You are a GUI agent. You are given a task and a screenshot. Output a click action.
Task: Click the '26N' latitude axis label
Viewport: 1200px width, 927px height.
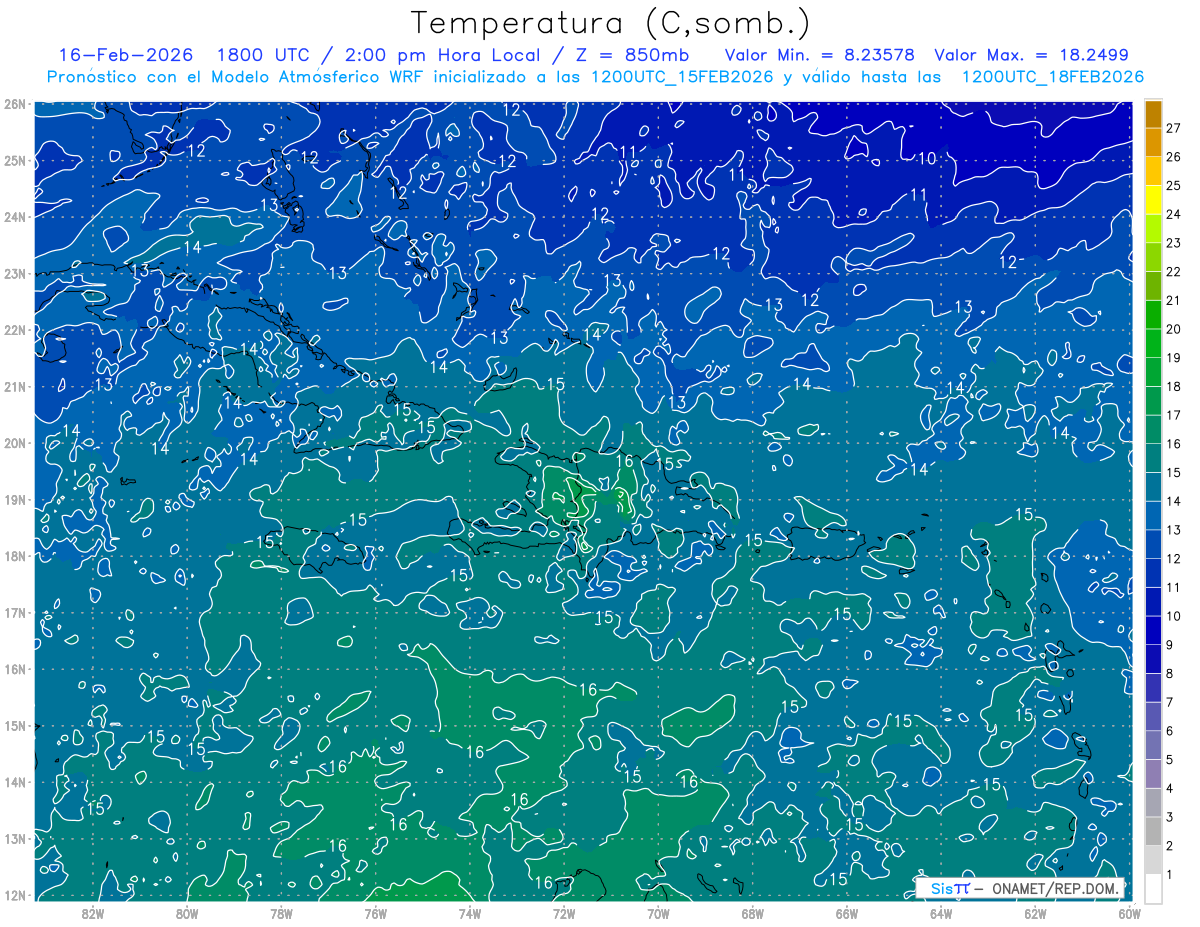(x=14, y=104)
